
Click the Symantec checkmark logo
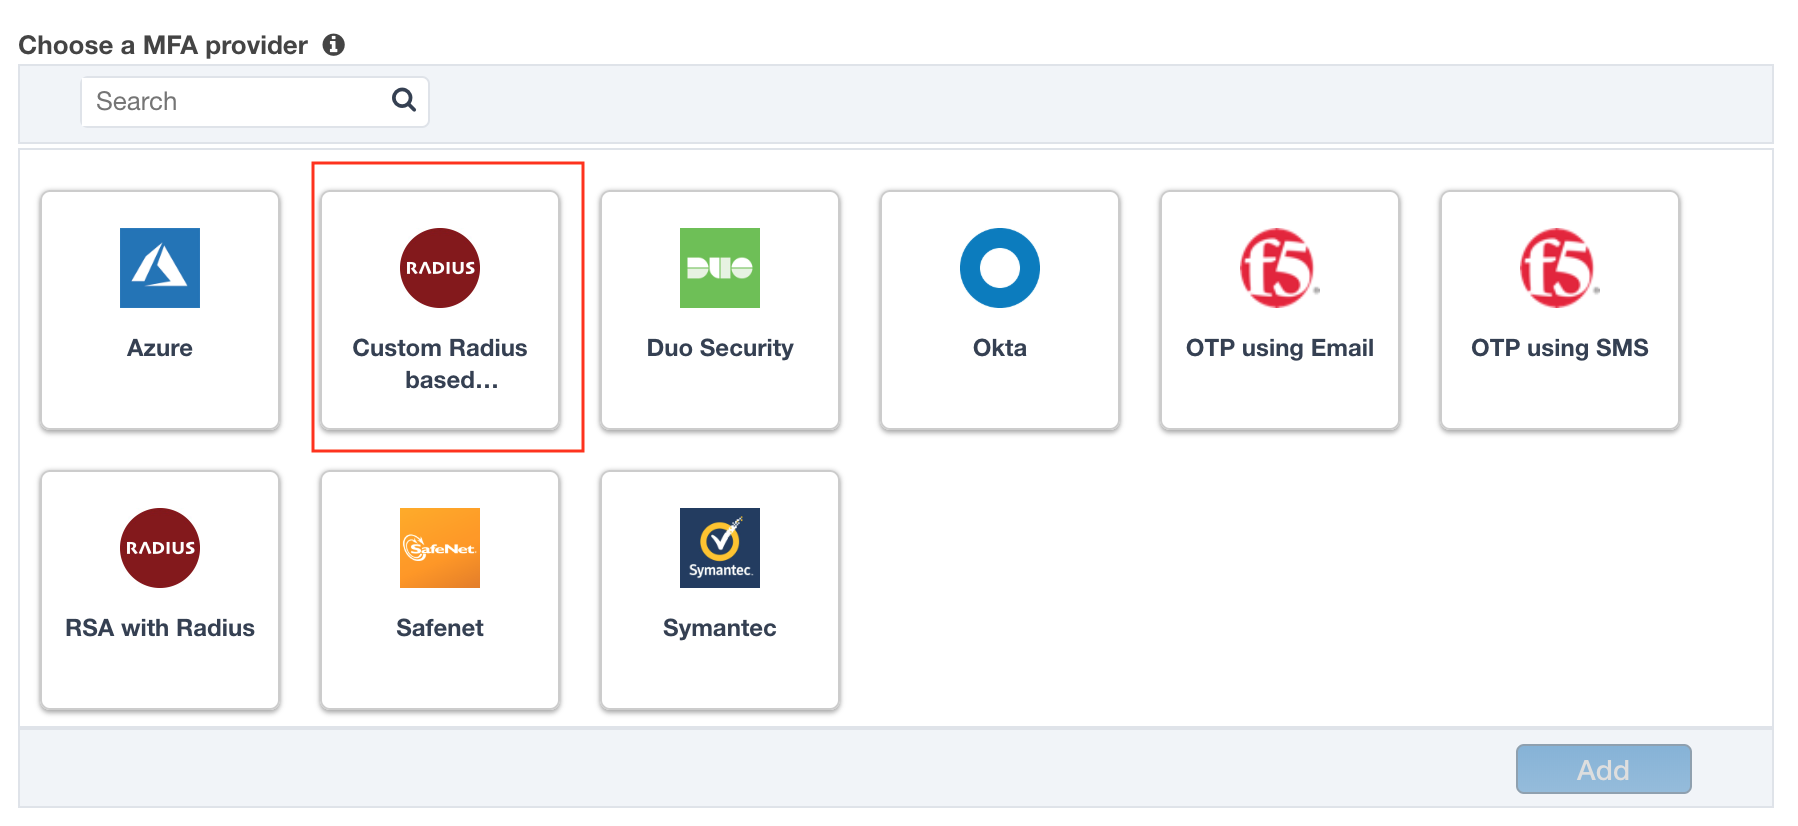coord(720,548)
